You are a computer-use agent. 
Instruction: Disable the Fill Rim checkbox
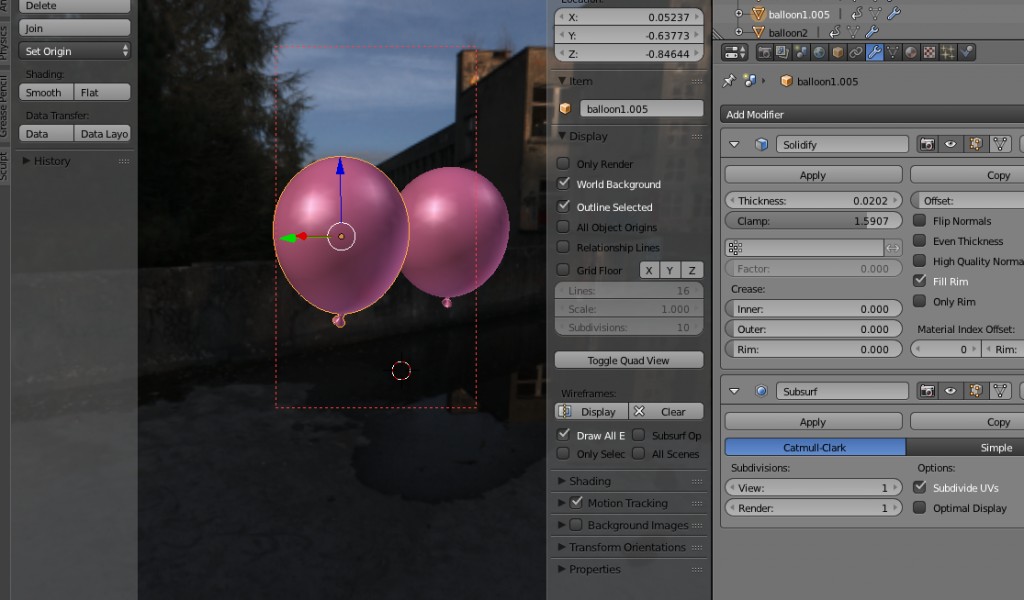(x=920, y=282)
